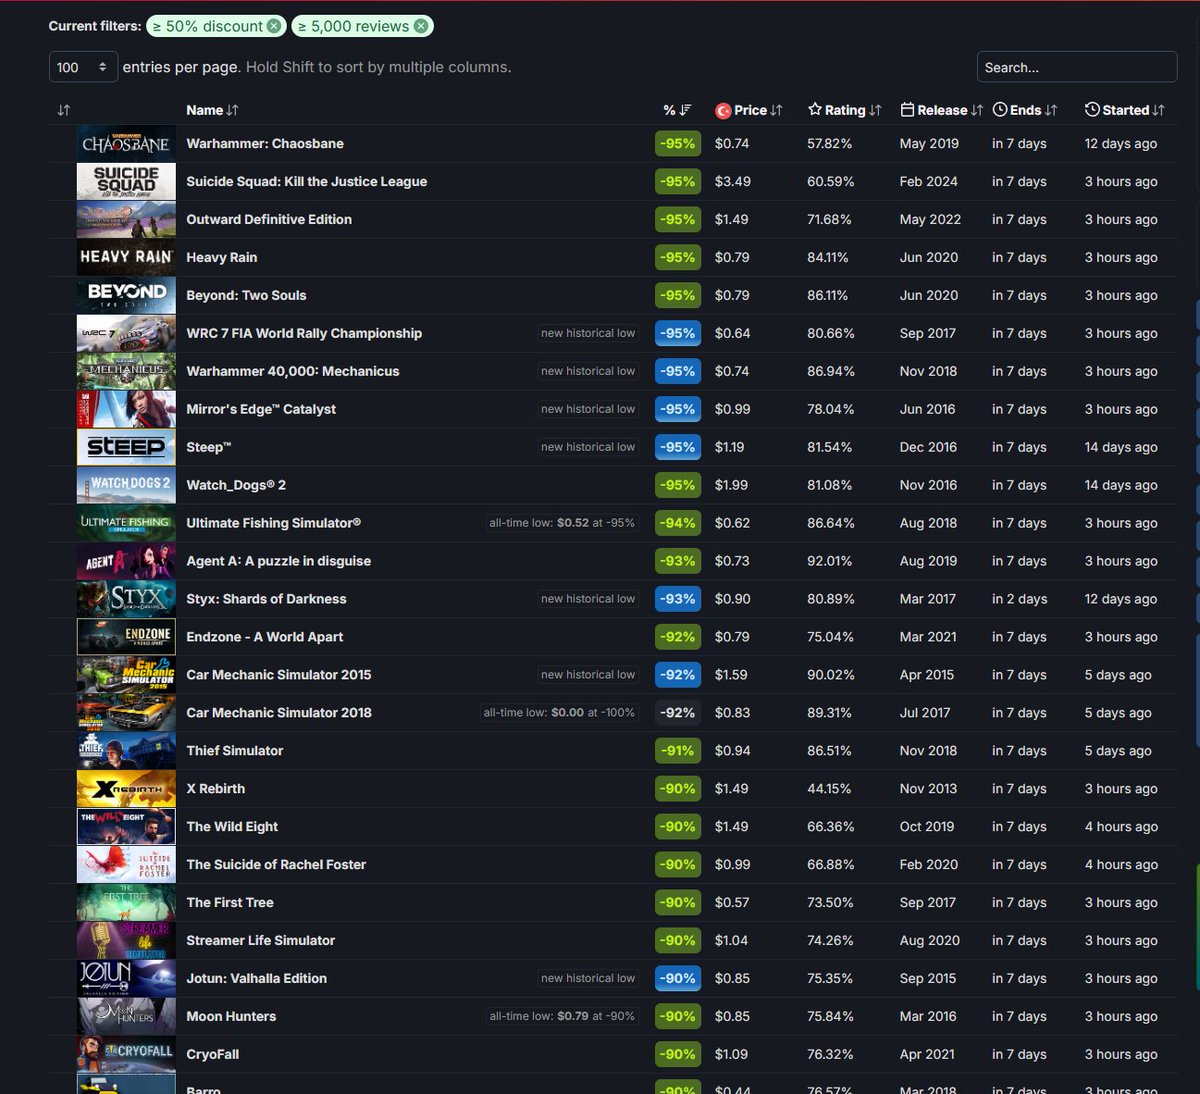Viewport: 1200px width, 1094px height.
Task: Open Suicide Squad game thumbnail
Action: tap(126, 182)
